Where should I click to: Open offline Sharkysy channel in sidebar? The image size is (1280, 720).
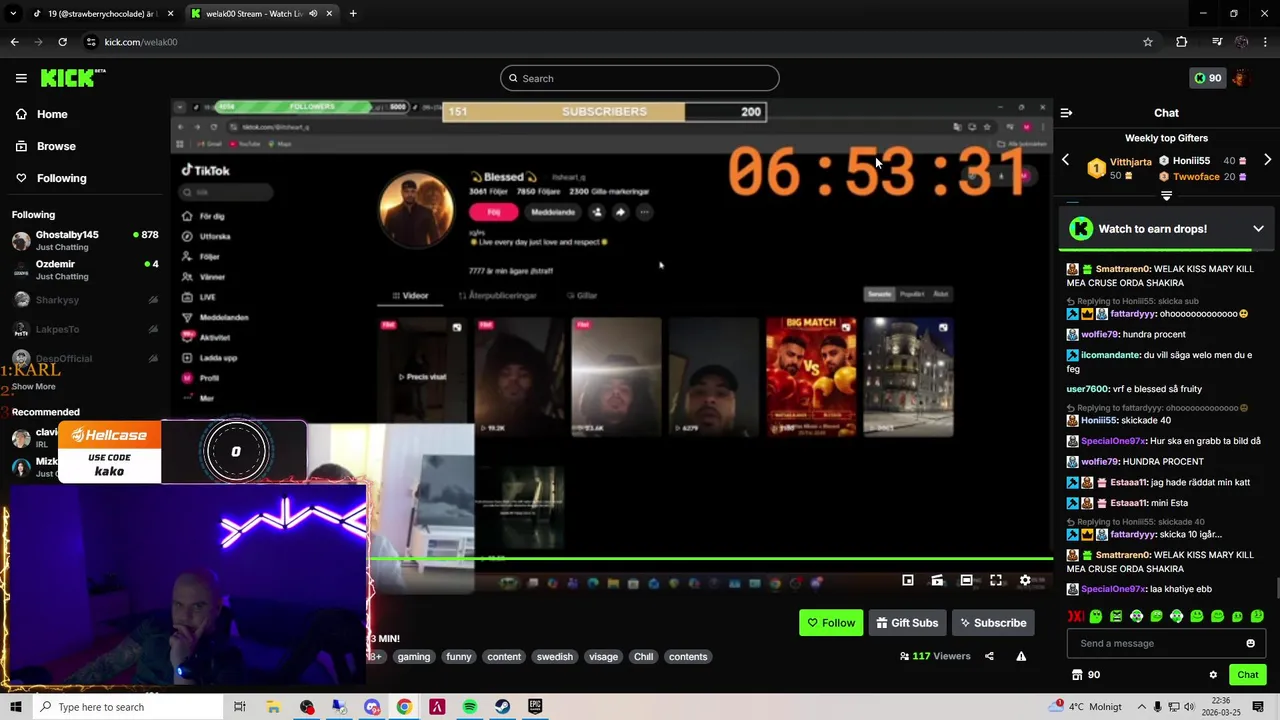pos(85,300)
